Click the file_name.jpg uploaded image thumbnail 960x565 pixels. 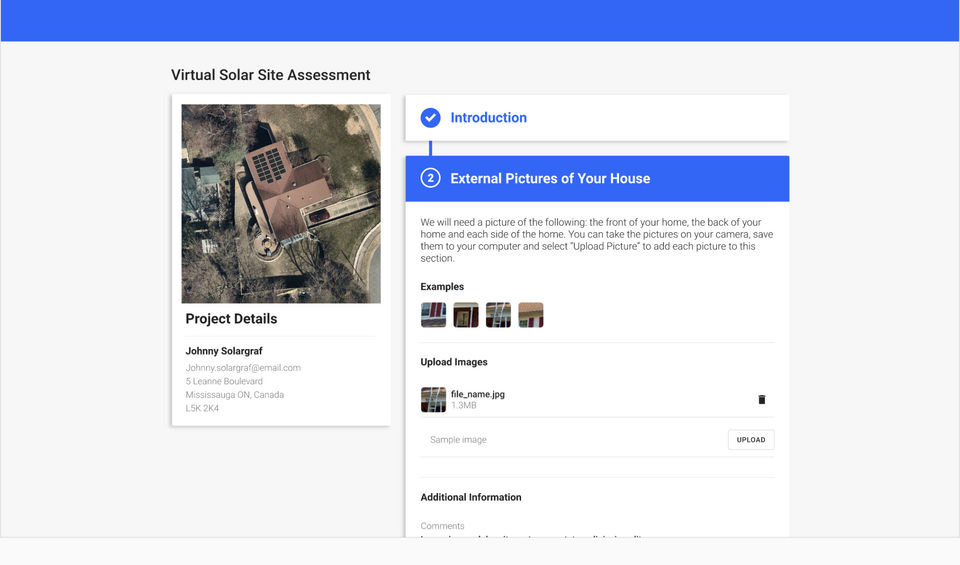coord(433,400)
